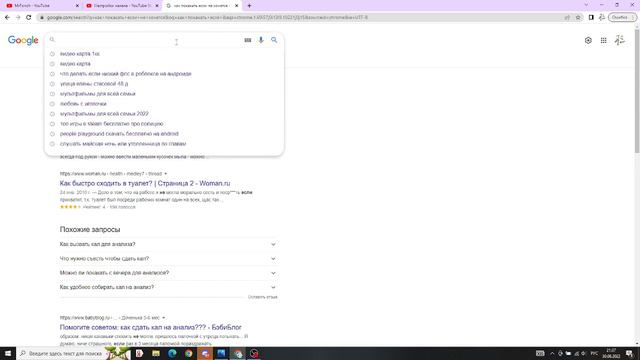The height and width of the screenshot is (360, 640).
Task: Go back using the browser back arrow
Action: coord(7,18)
